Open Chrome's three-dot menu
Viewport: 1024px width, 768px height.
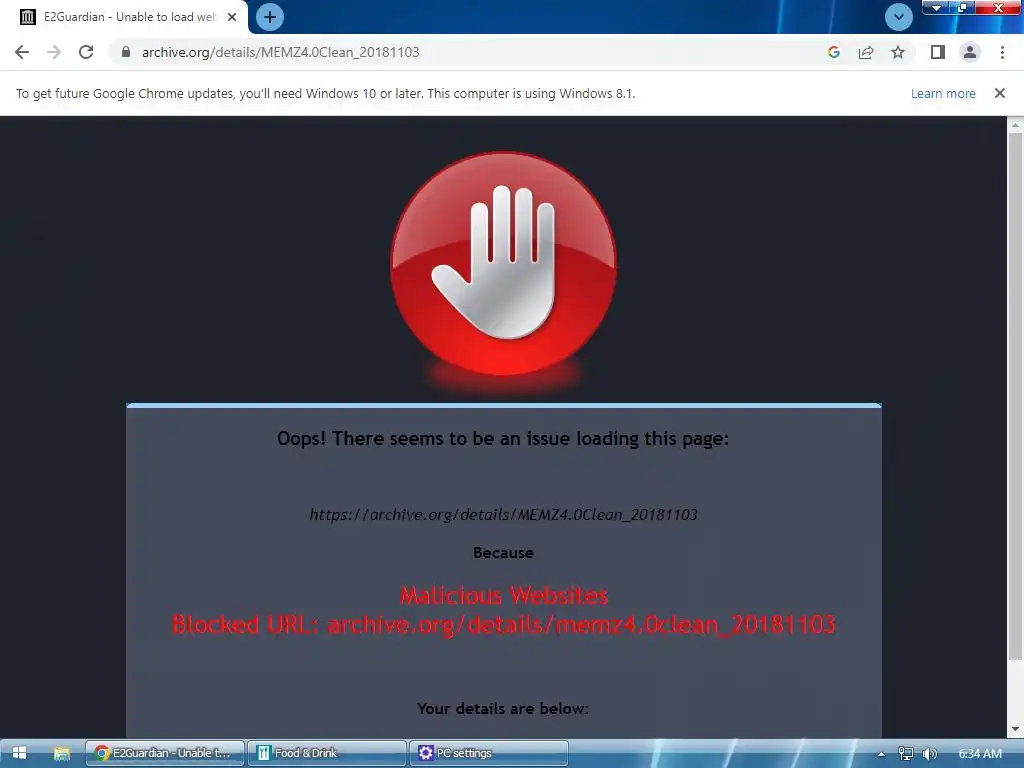(1002, 52)
